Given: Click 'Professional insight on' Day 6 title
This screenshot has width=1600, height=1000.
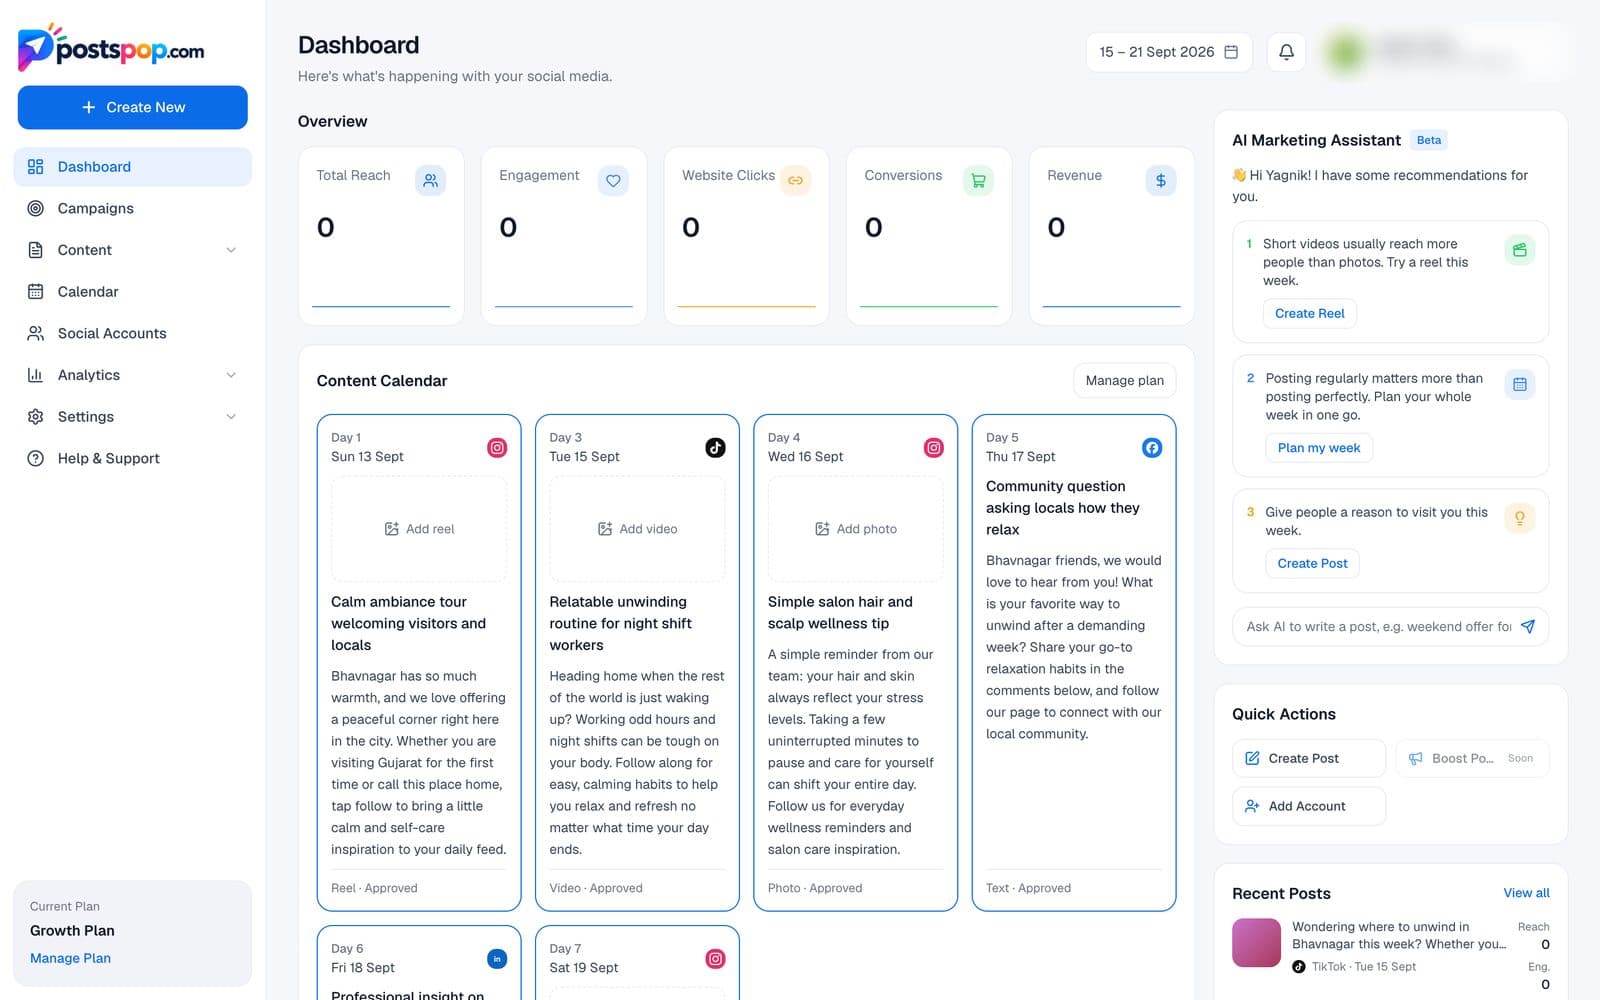Looking at the screenshot, I should (x=407, y=995).
